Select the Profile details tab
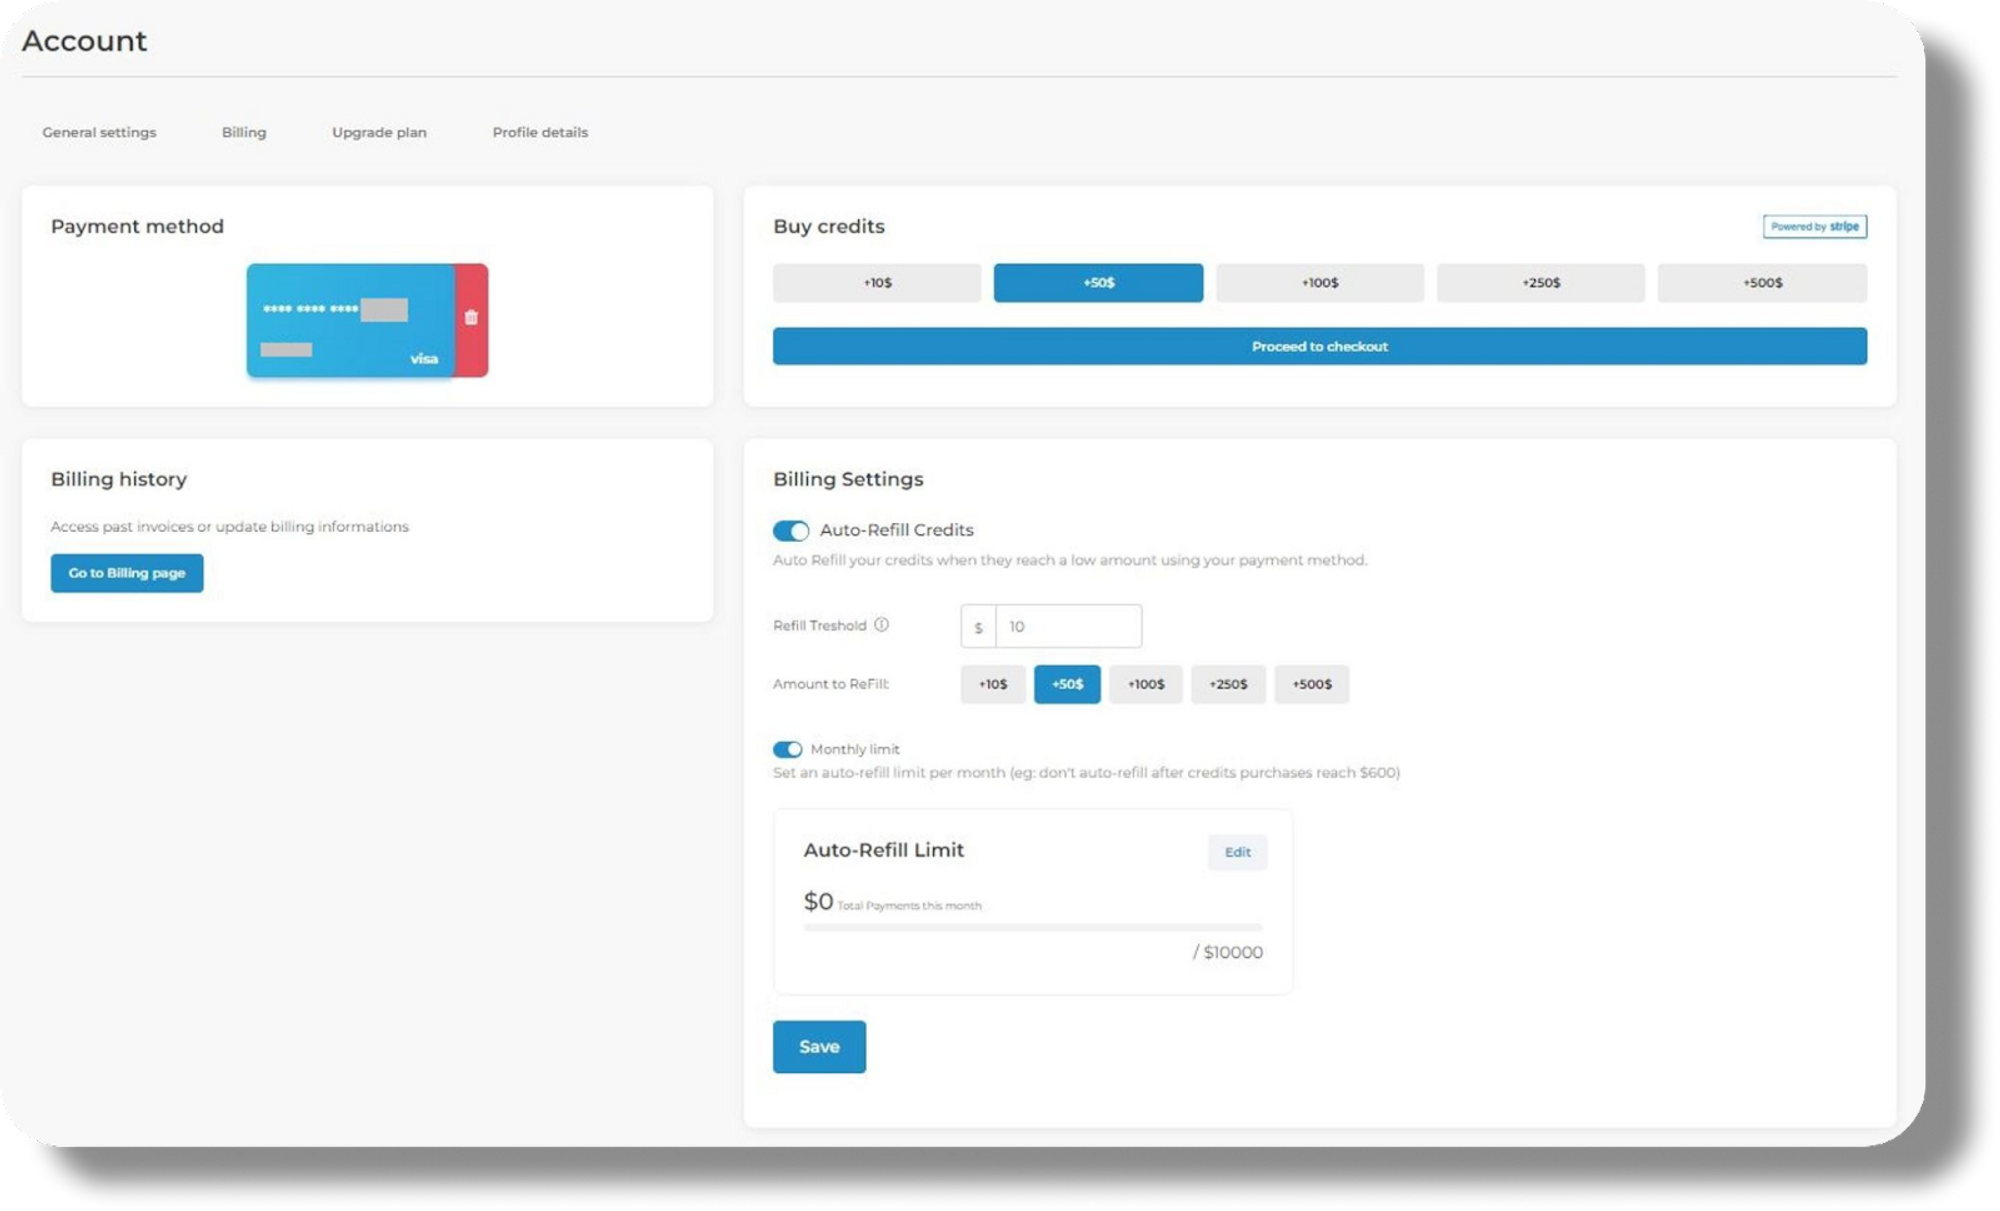 tap(540, 131)
